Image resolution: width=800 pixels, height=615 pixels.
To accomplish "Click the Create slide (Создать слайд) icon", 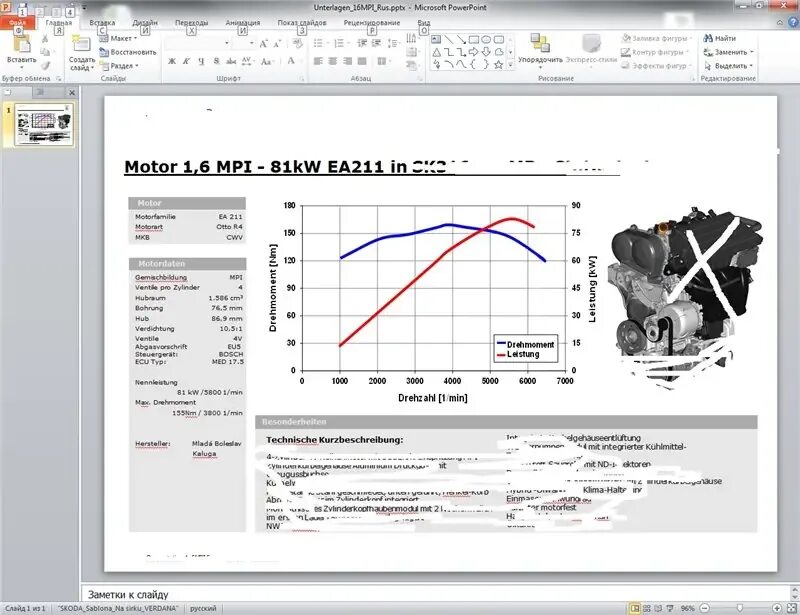I will pos(82,44).
